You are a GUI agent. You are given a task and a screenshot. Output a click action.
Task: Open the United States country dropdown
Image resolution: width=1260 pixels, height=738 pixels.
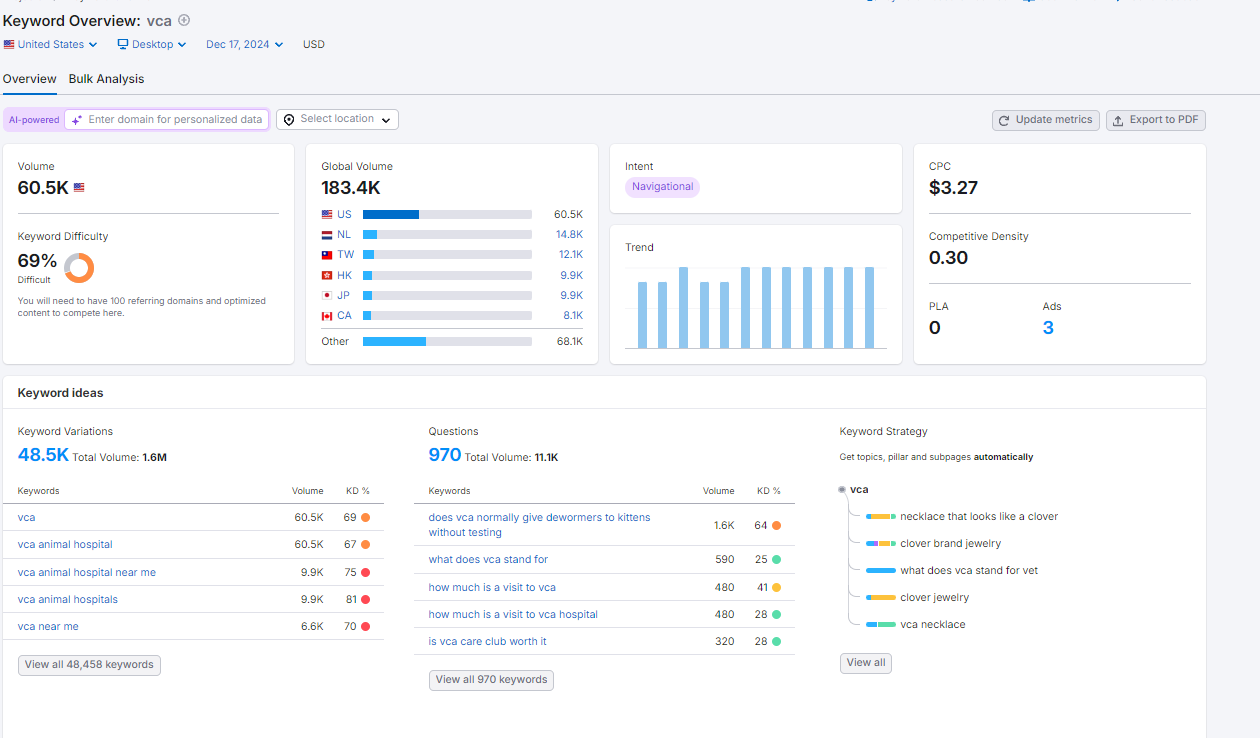(x=50, y=44)
